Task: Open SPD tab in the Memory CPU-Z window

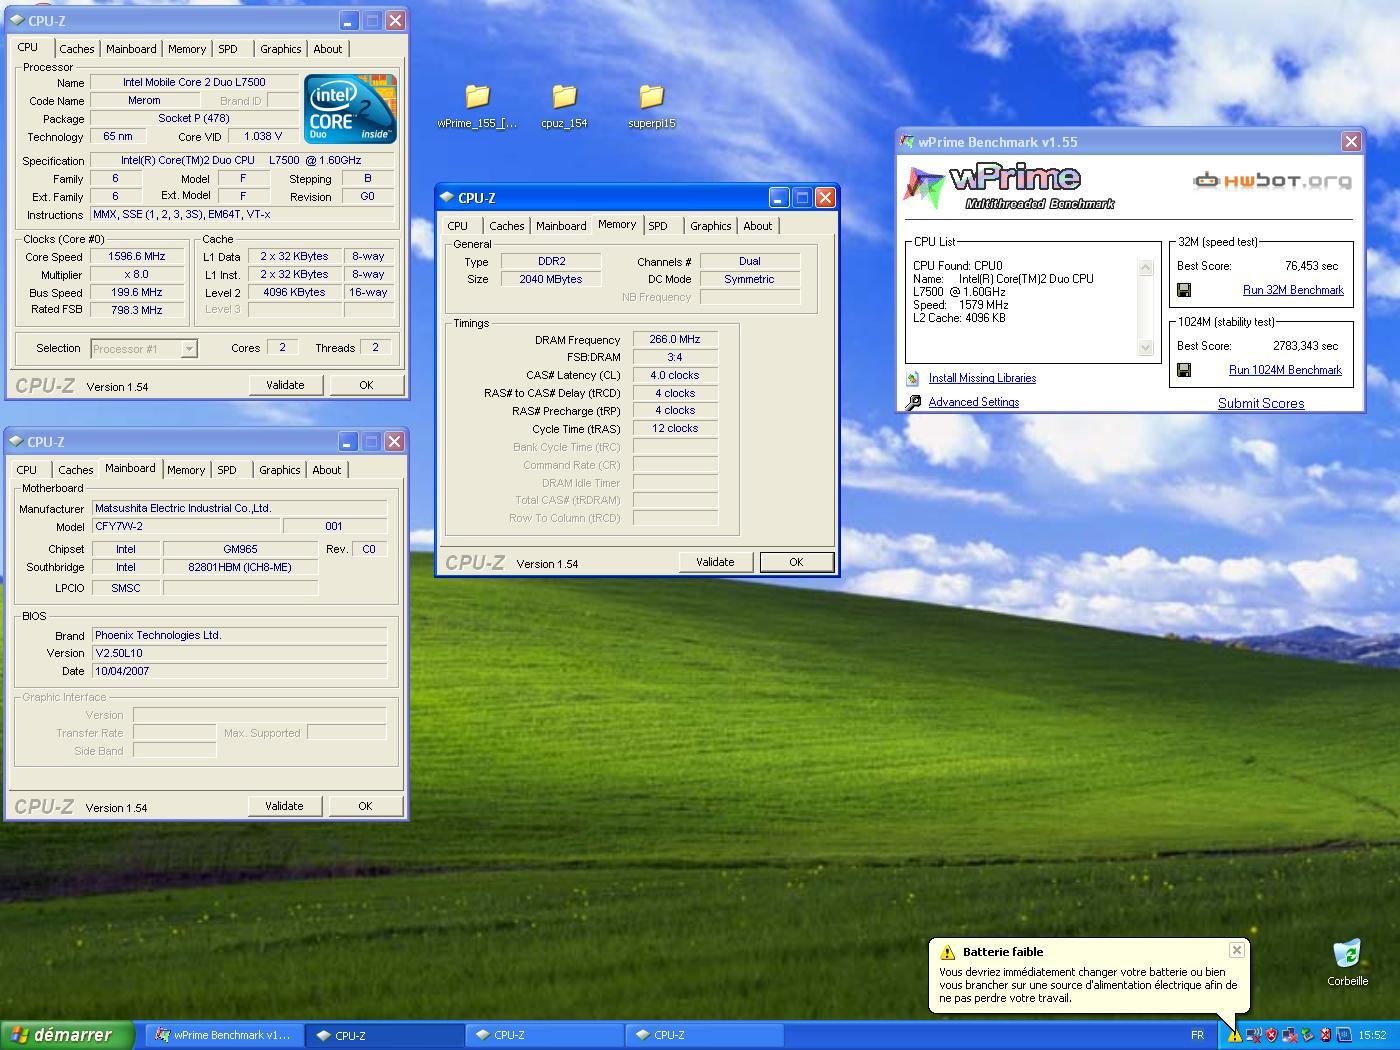Action: pyautogui.click(x=658, y=226)
